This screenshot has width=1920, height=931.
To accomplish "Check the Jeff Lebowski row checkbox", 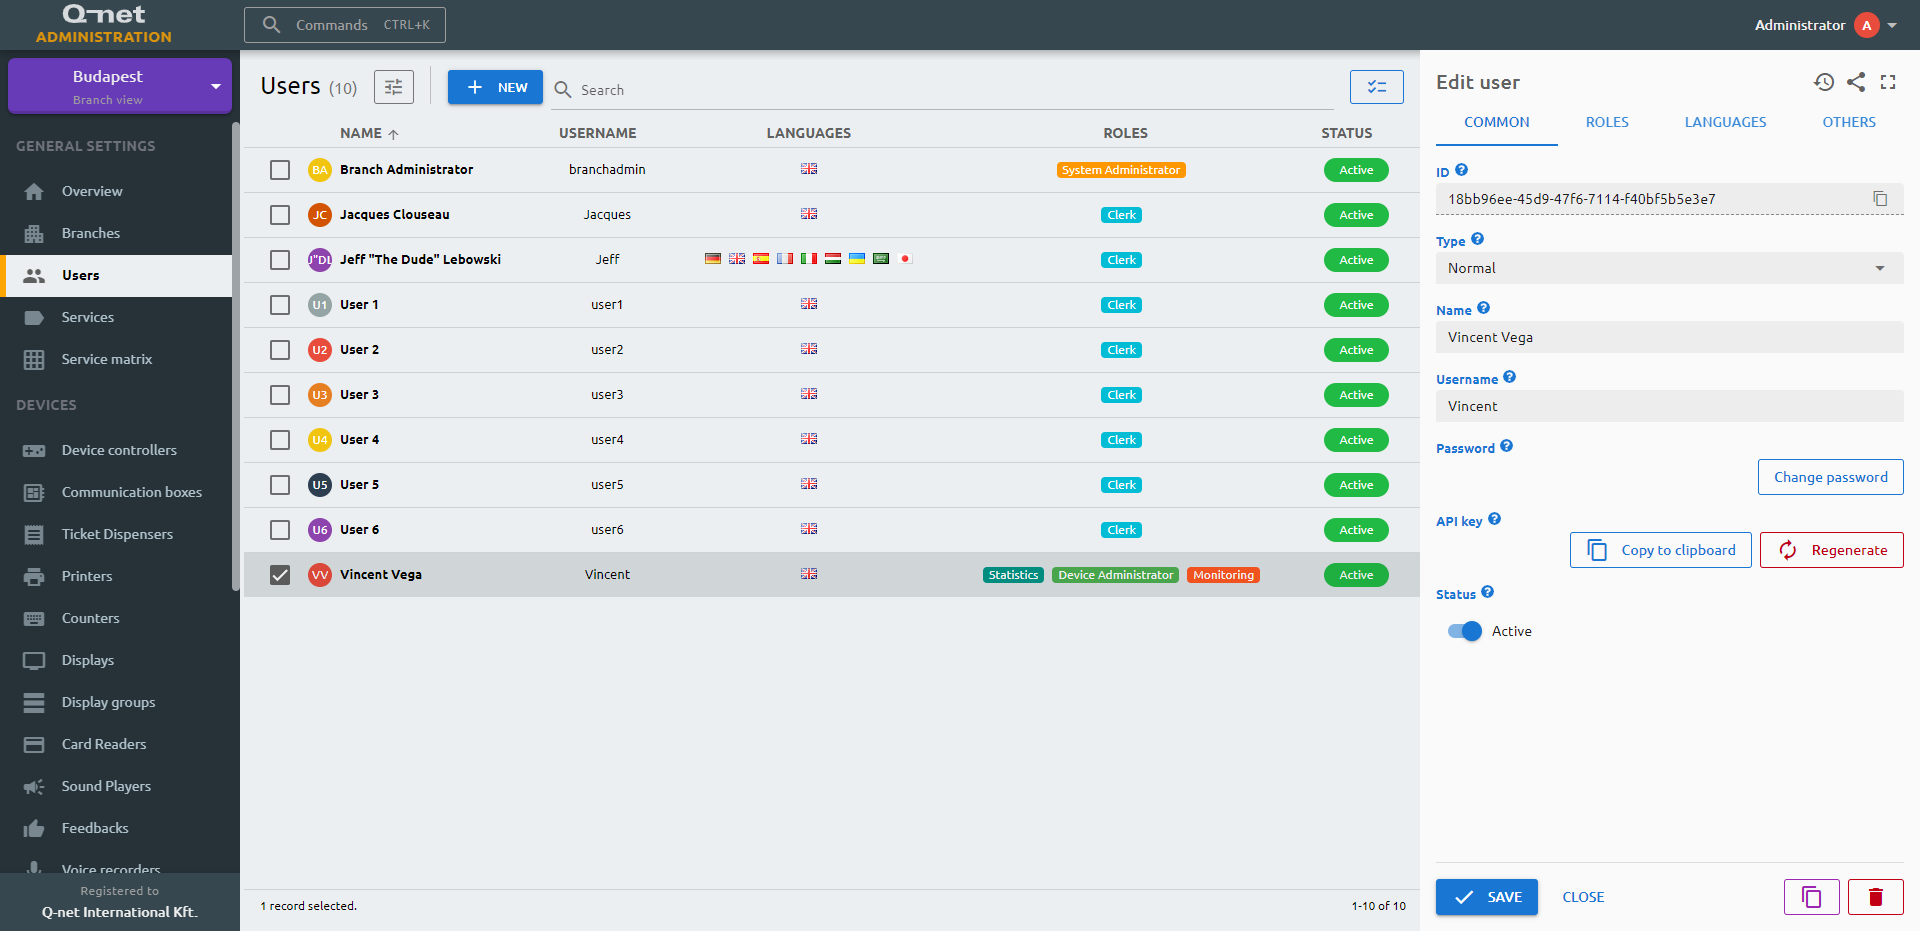I will coord(280,260).
